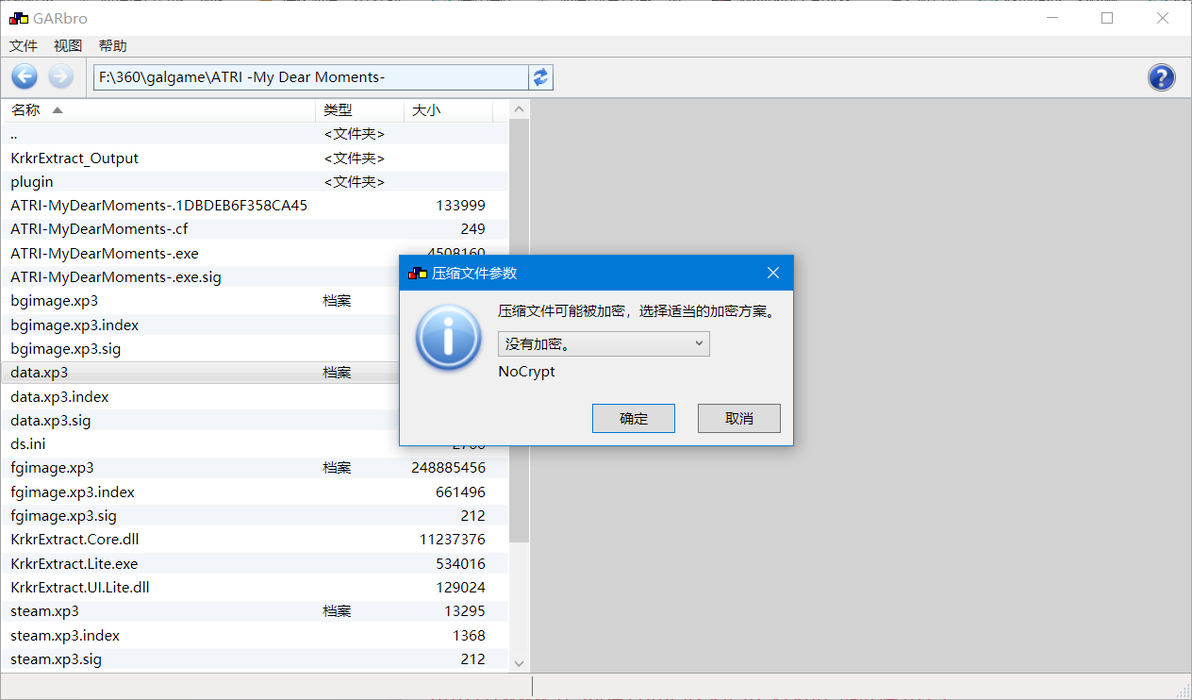Click the grey forward arrow

[61, 76]
